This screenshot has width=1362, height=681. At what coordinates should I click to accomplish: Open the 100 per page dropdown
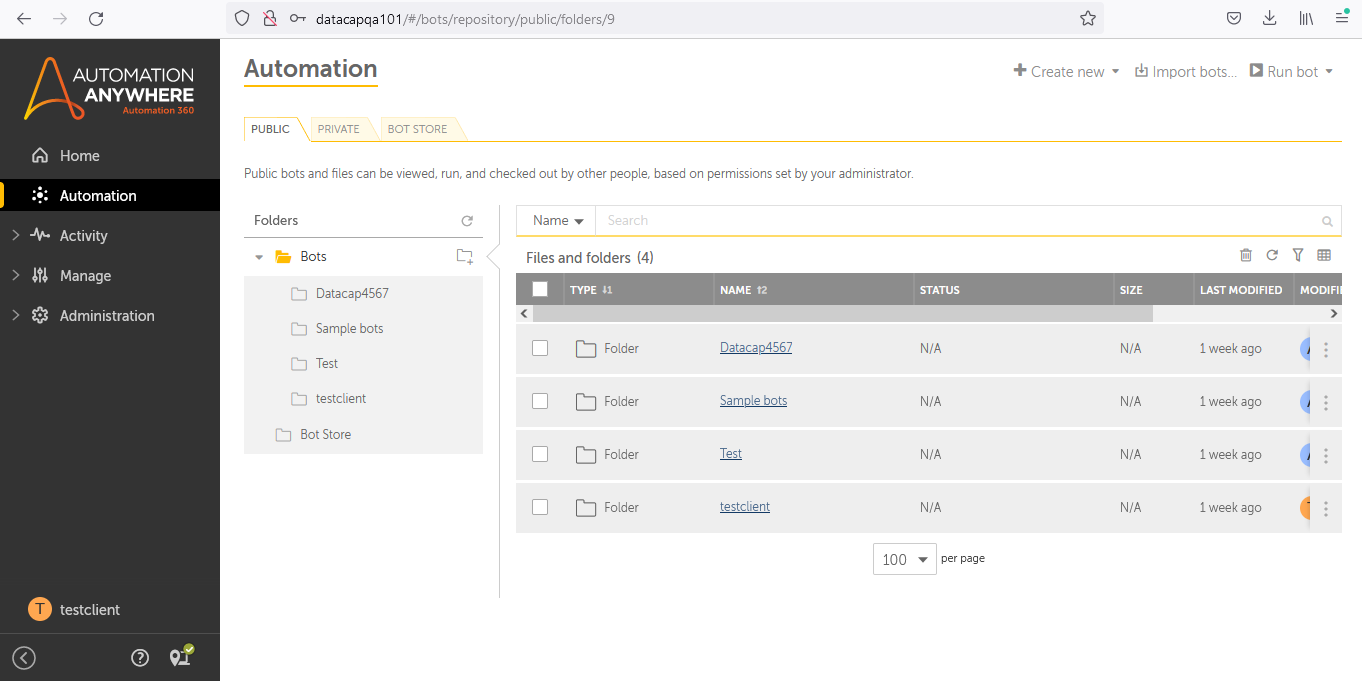(x=905, y=559)
